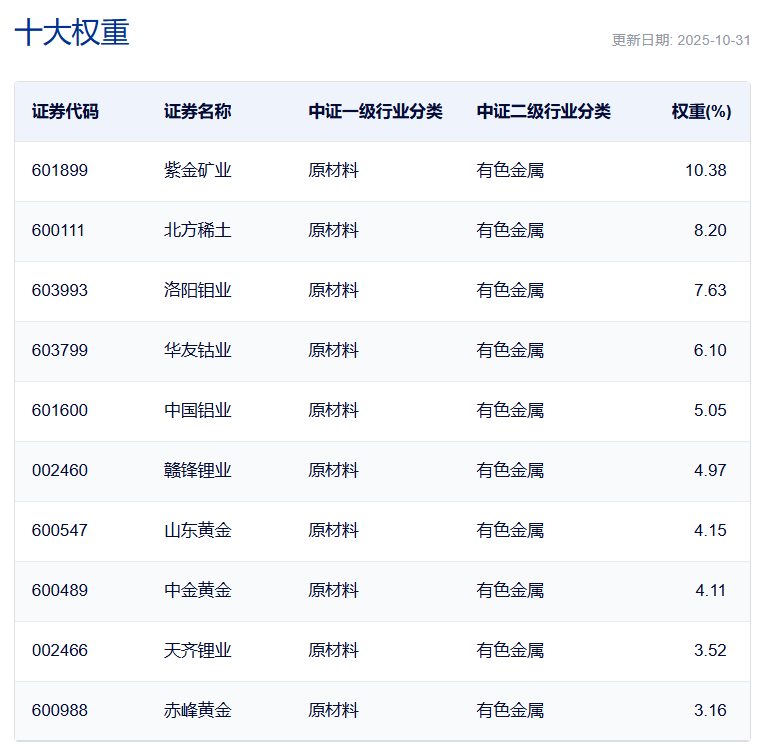The image size is (765, 747).
Task: Select security code 603993
Action: point(60,290)
